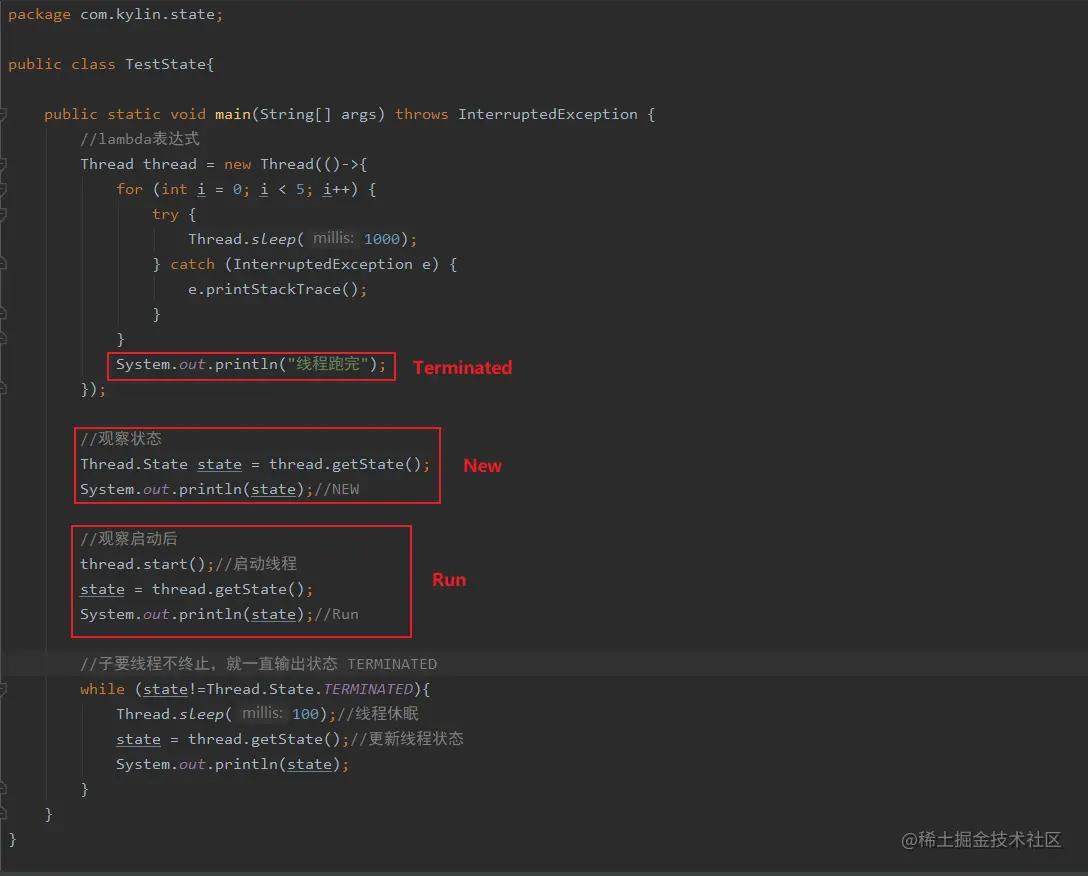Click the //NEW trailing comment
This screenshot has height=876, width=1088.
coord(337,489)
